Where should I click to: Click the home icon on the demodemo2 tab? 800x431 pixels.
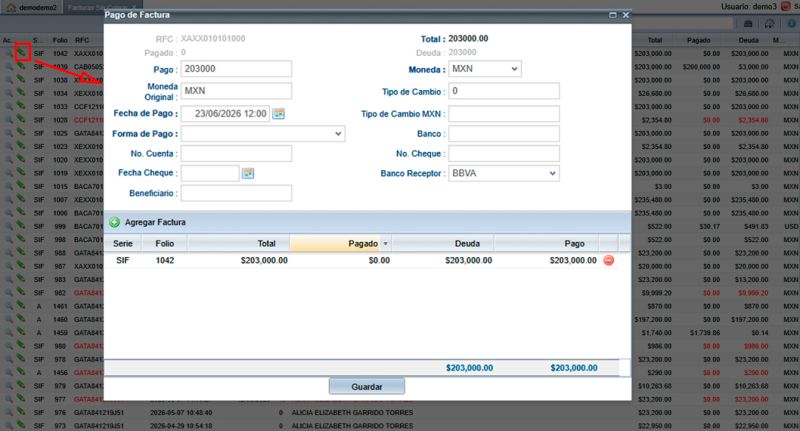11,8
